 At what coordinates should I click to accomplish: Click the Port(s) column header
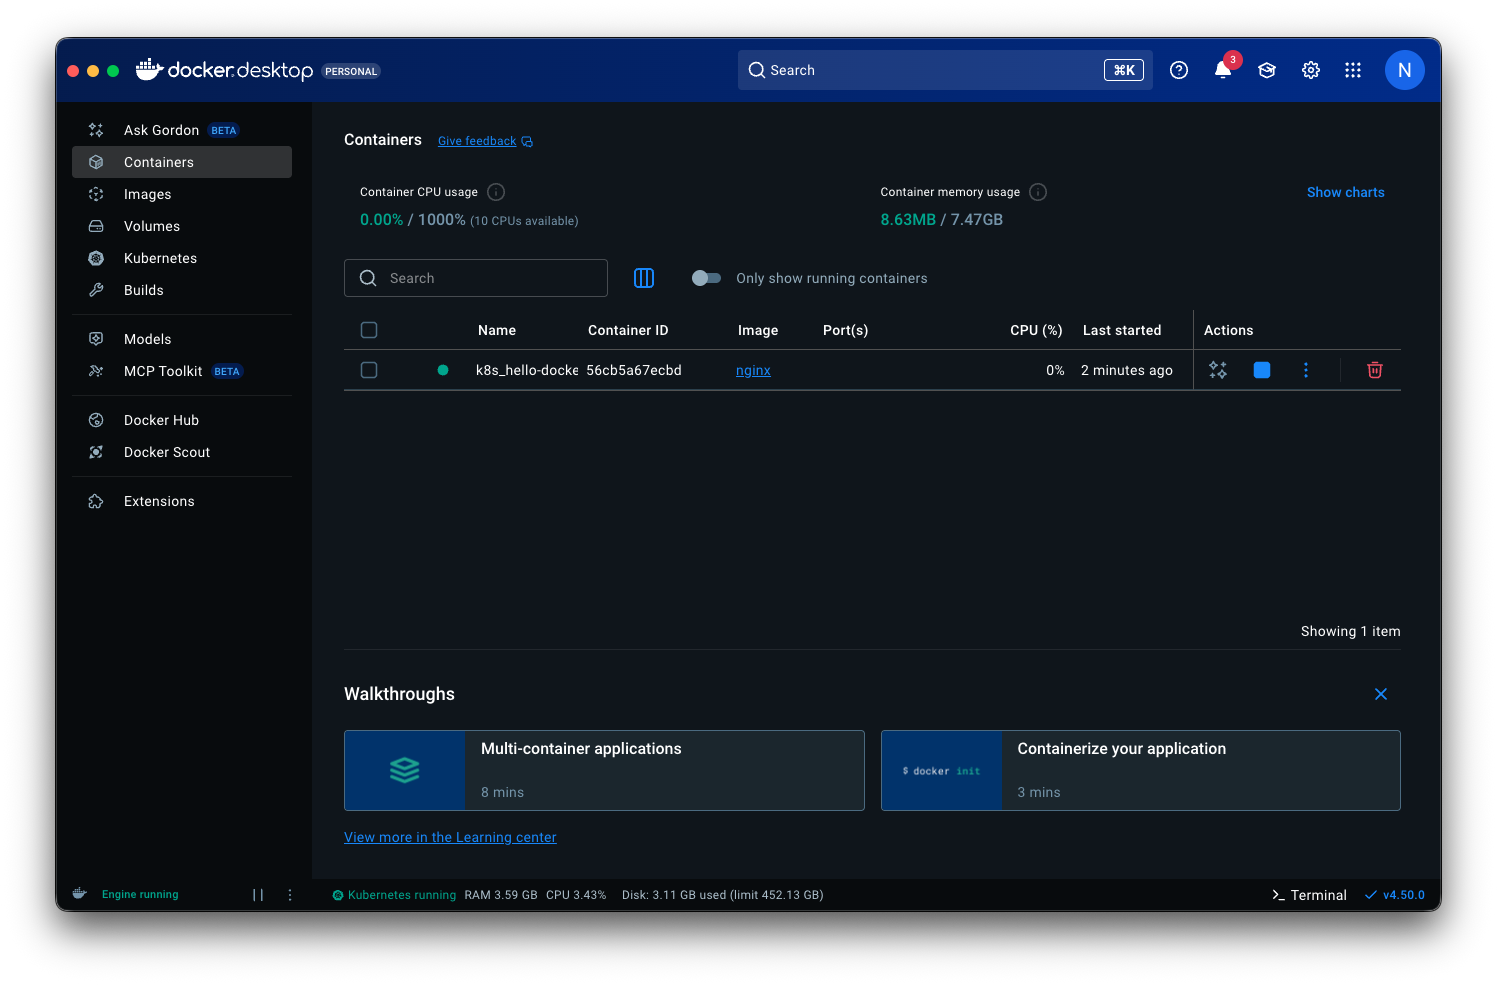point(845,330)
